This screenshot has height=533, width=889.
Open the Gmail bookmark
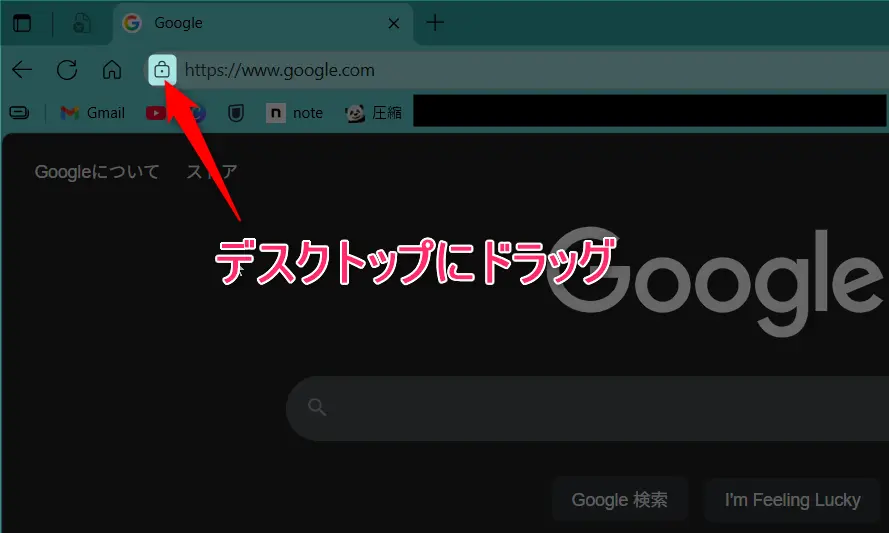(x=93, y=113)
